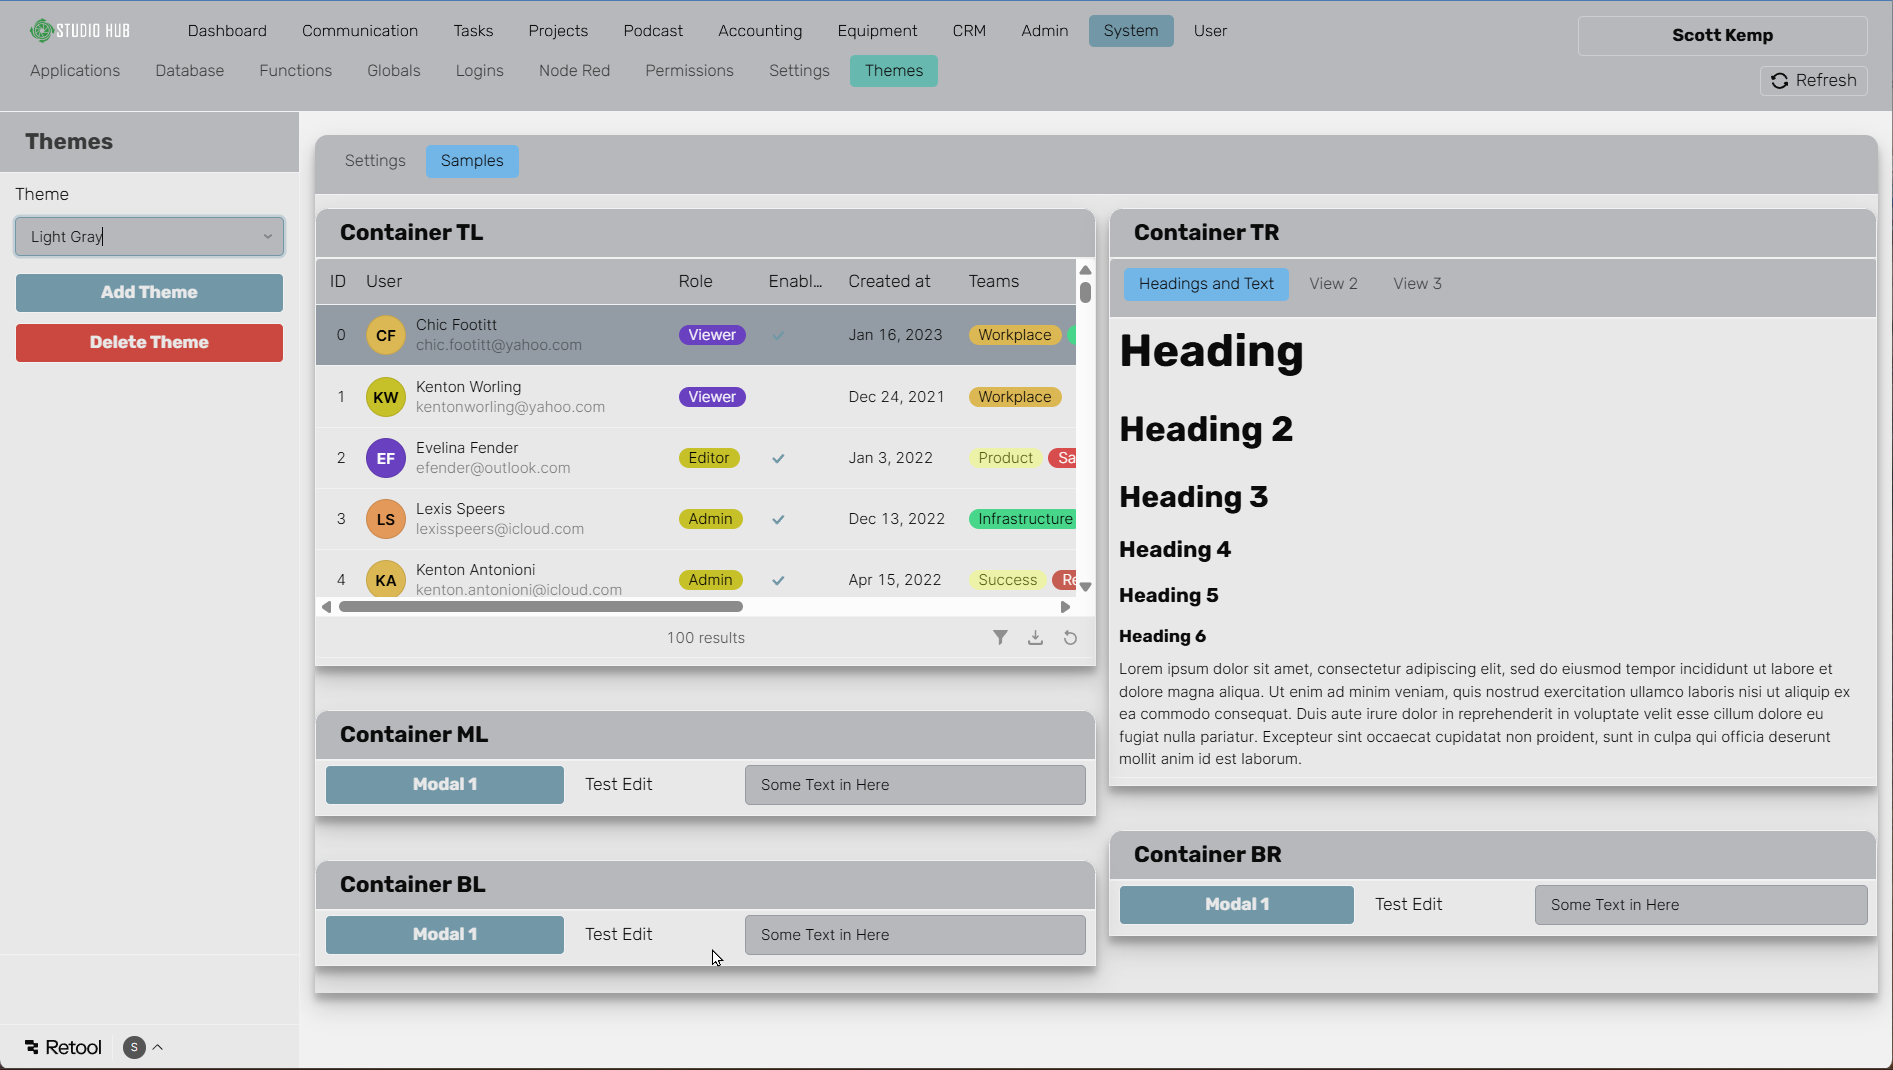Click the text input in Container ML
Image resolution: width=1893 pixels, height=1070 pixels.
coord(914,785)
